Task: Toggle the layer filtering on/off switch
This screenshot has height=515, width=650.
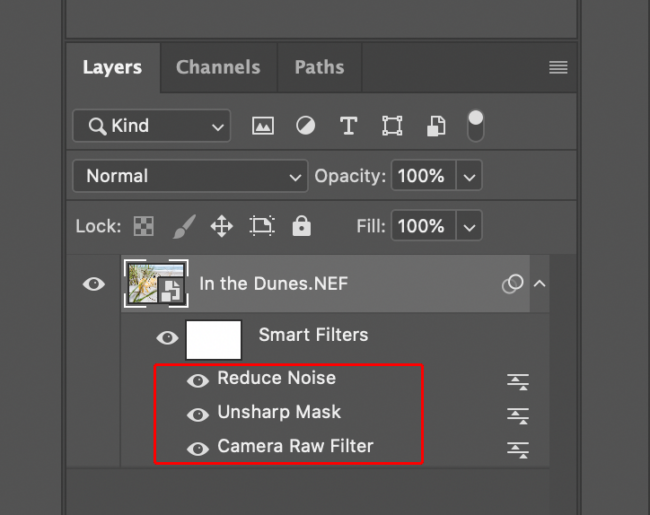Action: coord(476,124)
